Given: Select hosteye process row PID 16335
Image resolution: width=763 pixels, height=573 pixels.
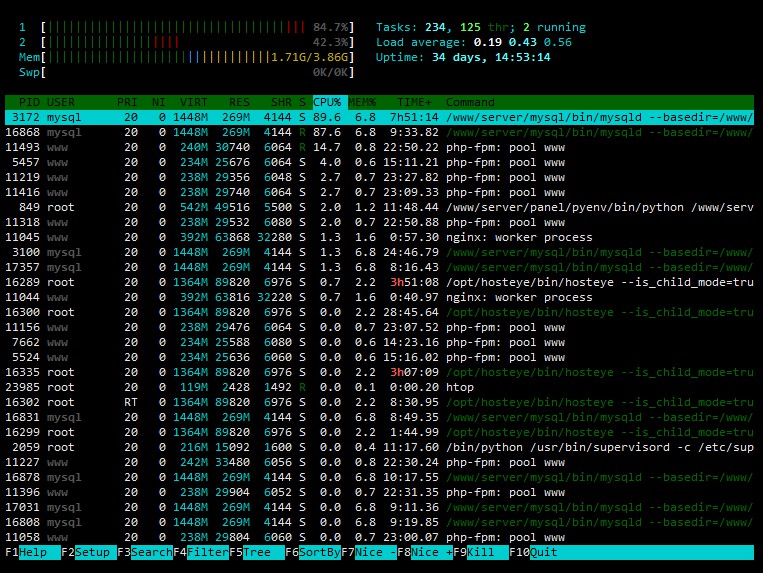Looking at the screenshot, I should (x=379, y=373).
